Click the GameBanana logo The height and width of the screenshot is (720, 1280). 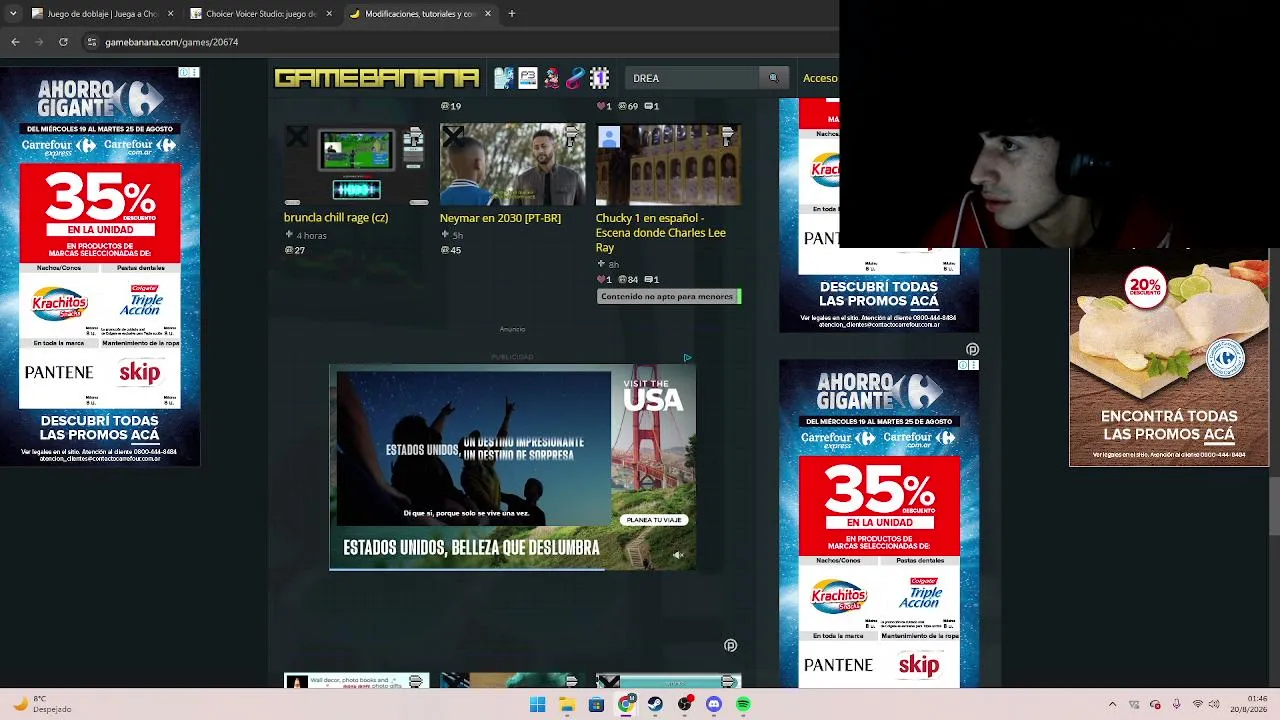pyautogui.click(x=376, y=78)
